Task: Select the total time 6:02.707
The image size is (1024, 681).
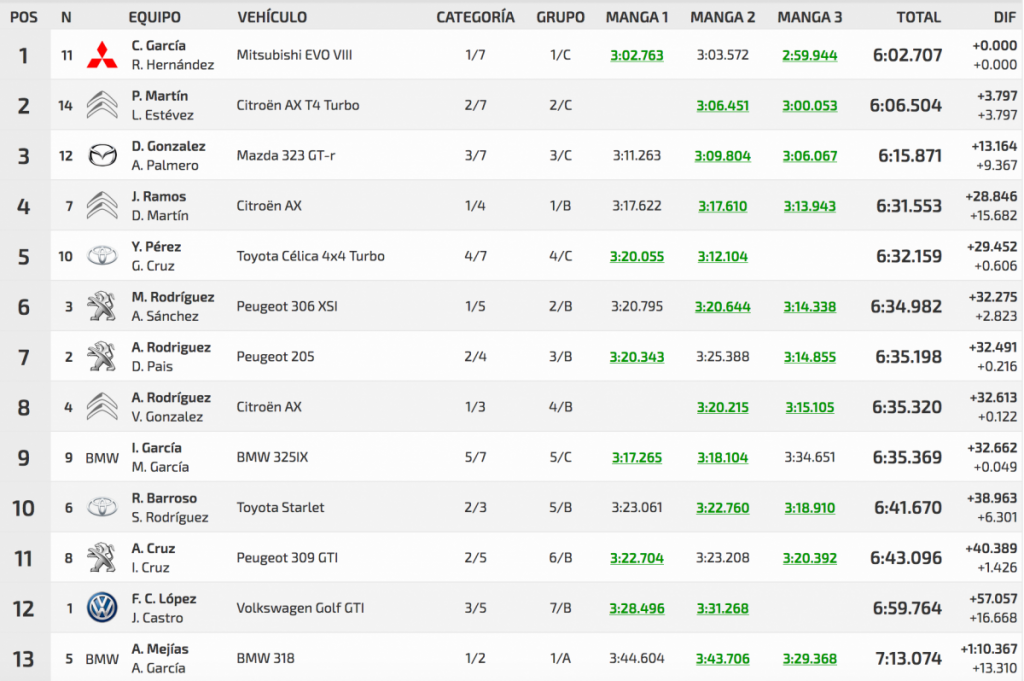Action: tap(907, 56)
